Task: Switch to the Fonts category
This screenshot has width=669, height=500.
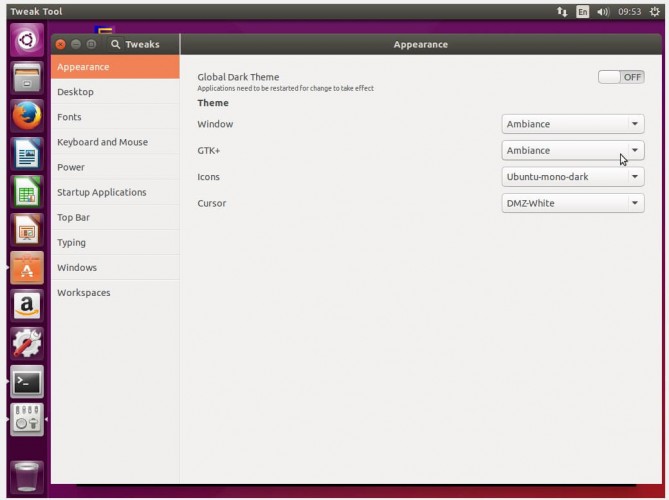Action: point(115,117)
